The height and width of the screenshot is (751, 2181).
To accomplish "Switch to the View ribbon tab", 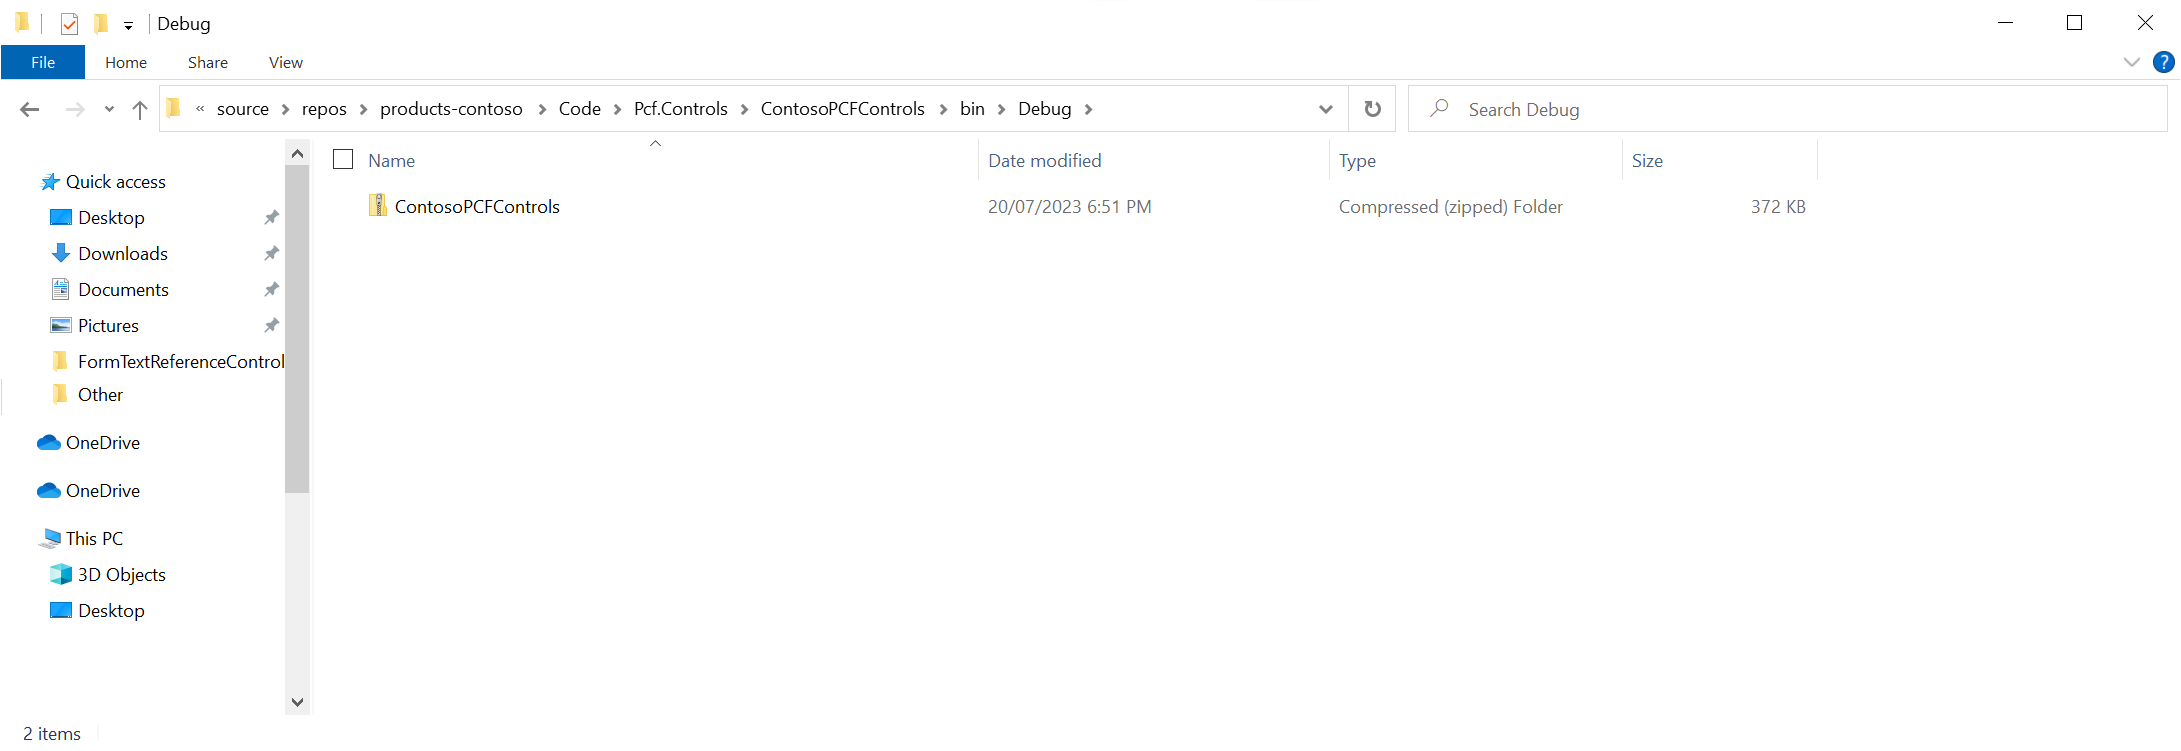I will 285,62.
